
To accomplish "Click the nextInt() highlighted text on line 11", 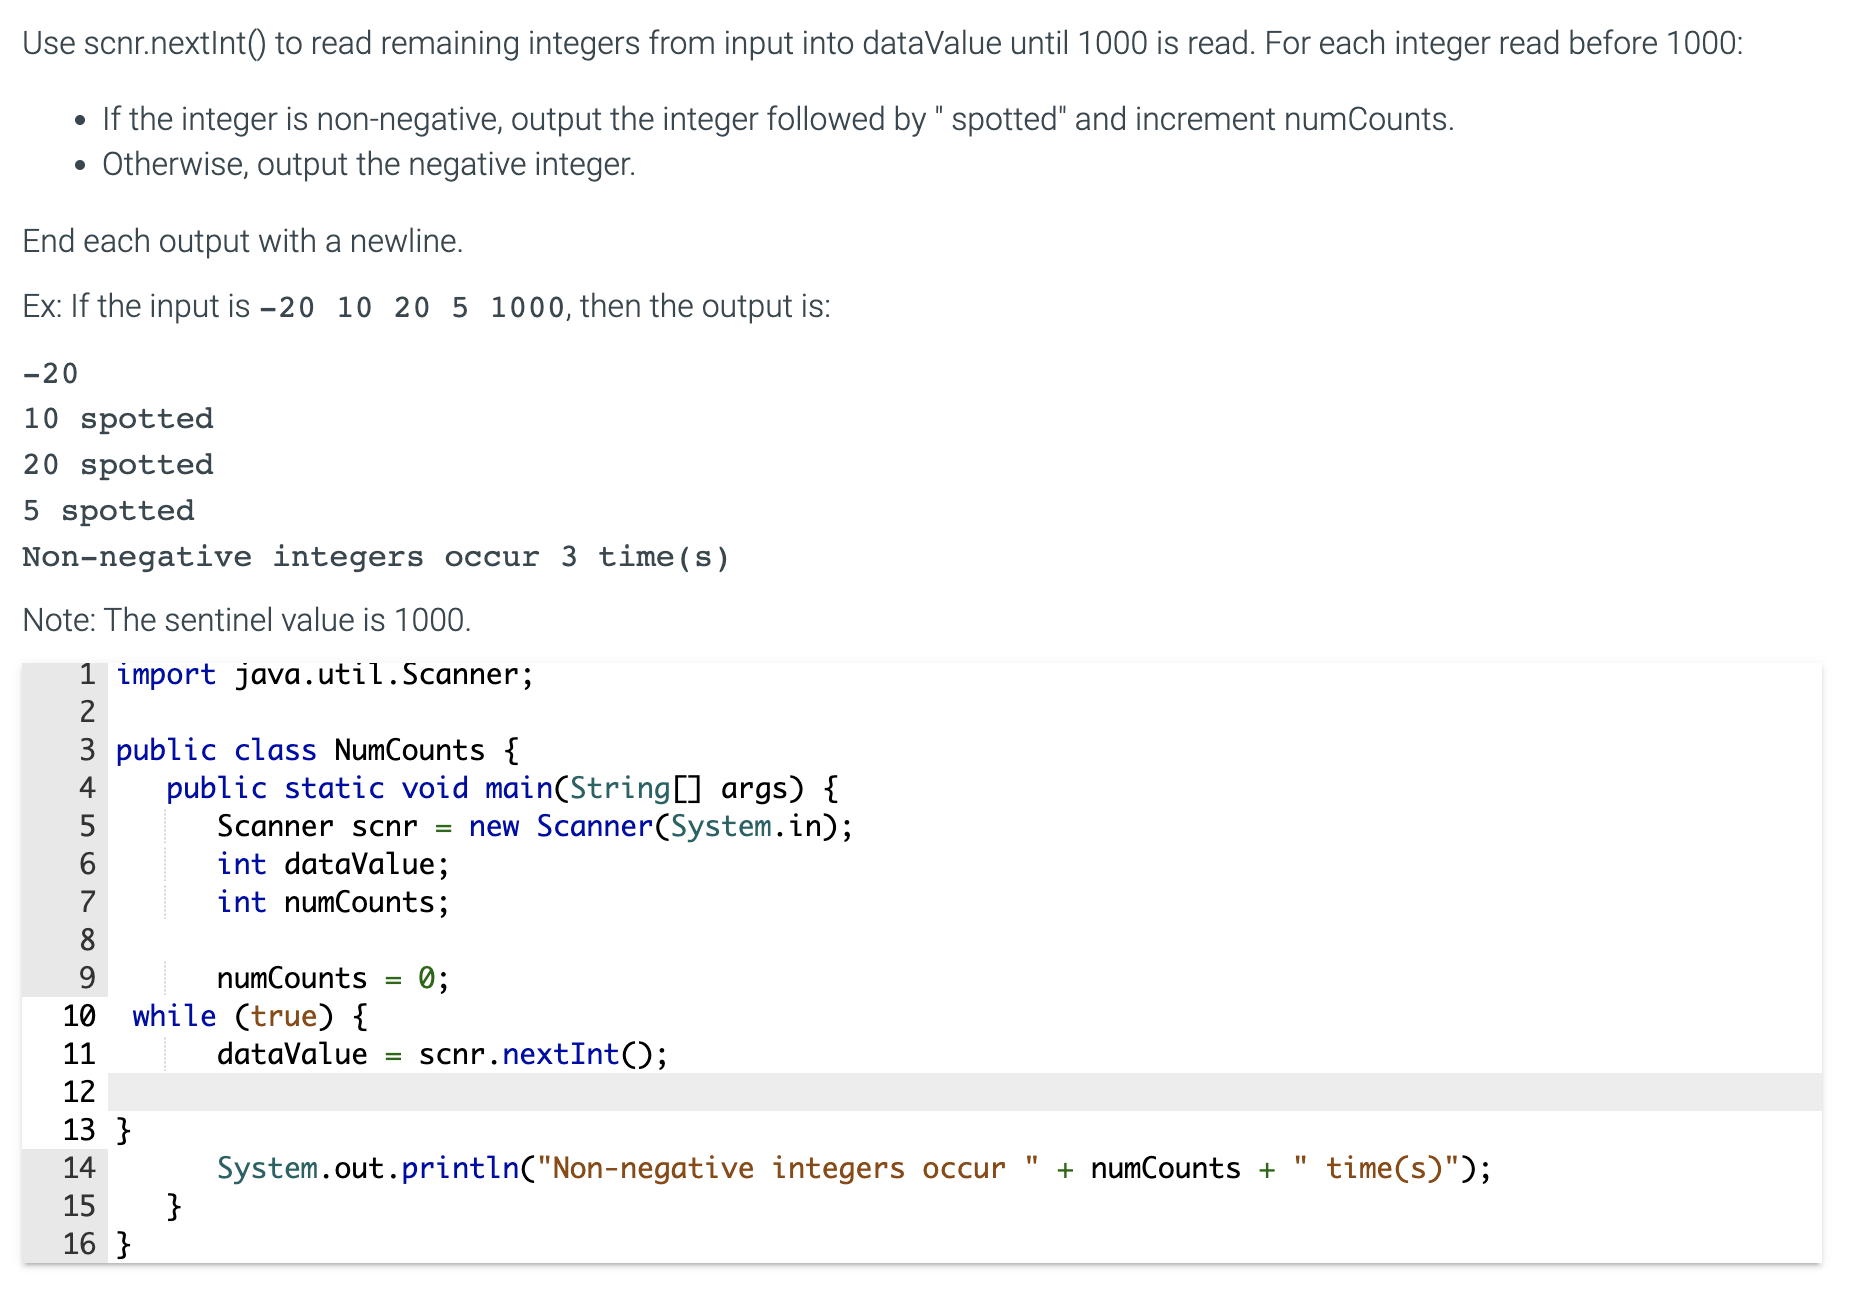I will tap(561, 1053).
